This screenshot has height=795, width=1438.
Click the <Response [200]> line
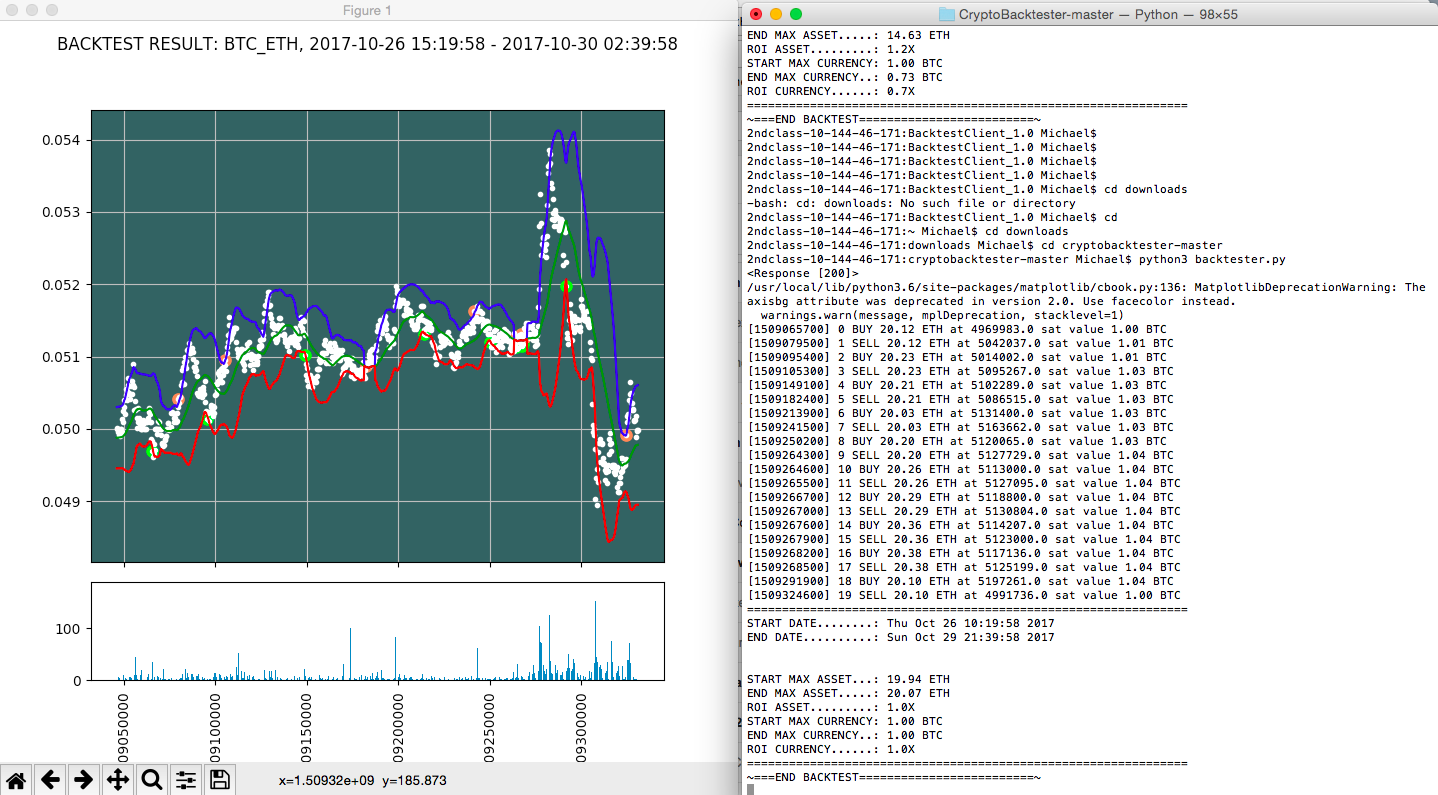(802, 273)
